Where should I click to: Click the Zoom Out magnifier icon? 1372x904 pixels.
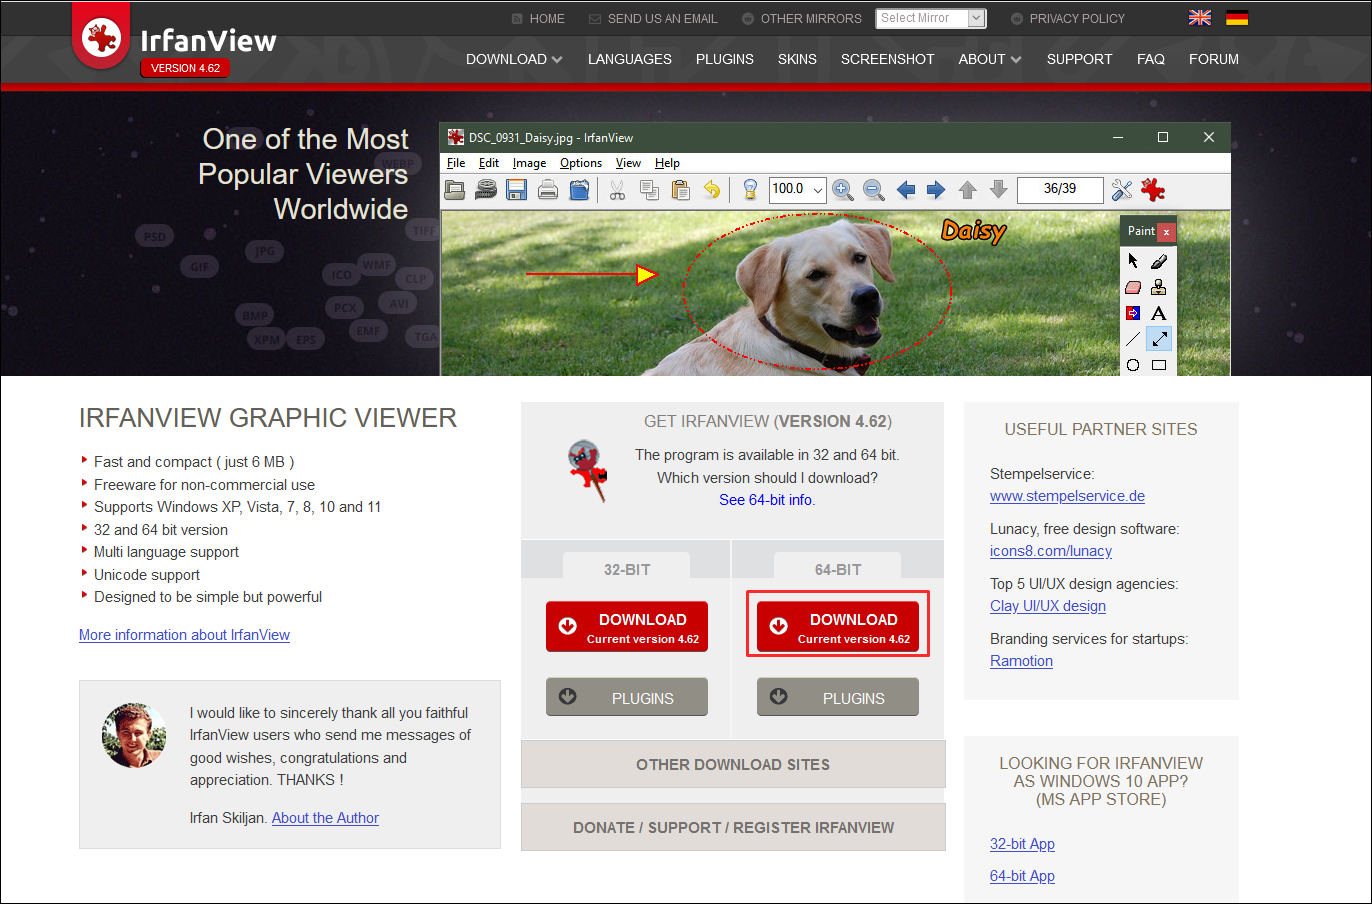[874, 190]
